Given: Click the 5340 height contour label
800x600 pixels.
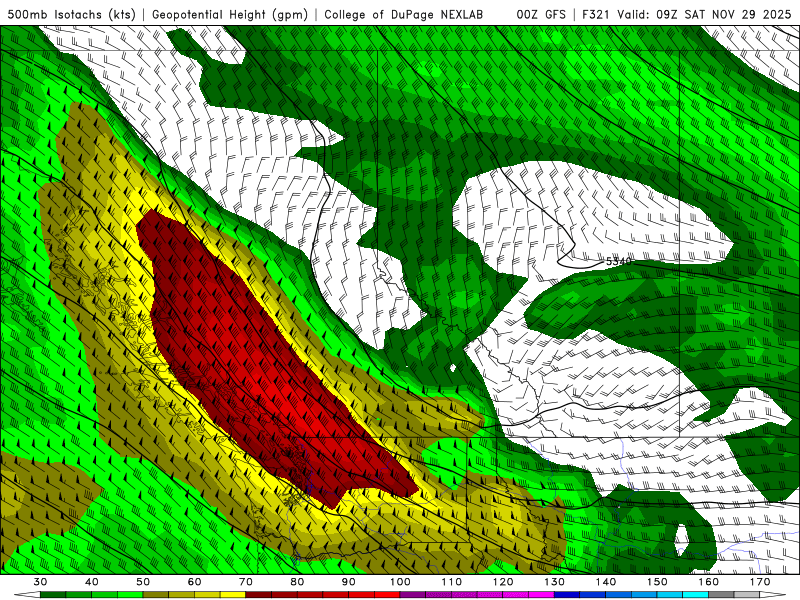Looking at the screenshot, I should coord(618,261).
